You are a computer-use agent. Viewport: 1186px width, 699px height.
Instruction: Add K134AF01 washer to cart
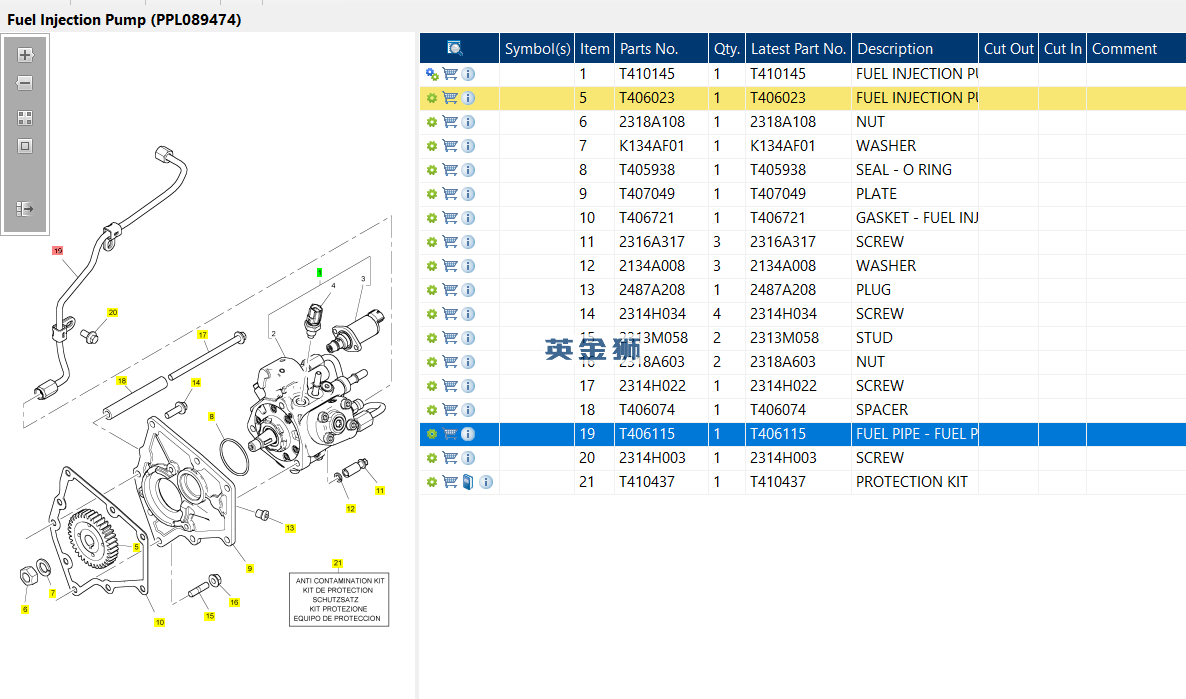(450, 146)
